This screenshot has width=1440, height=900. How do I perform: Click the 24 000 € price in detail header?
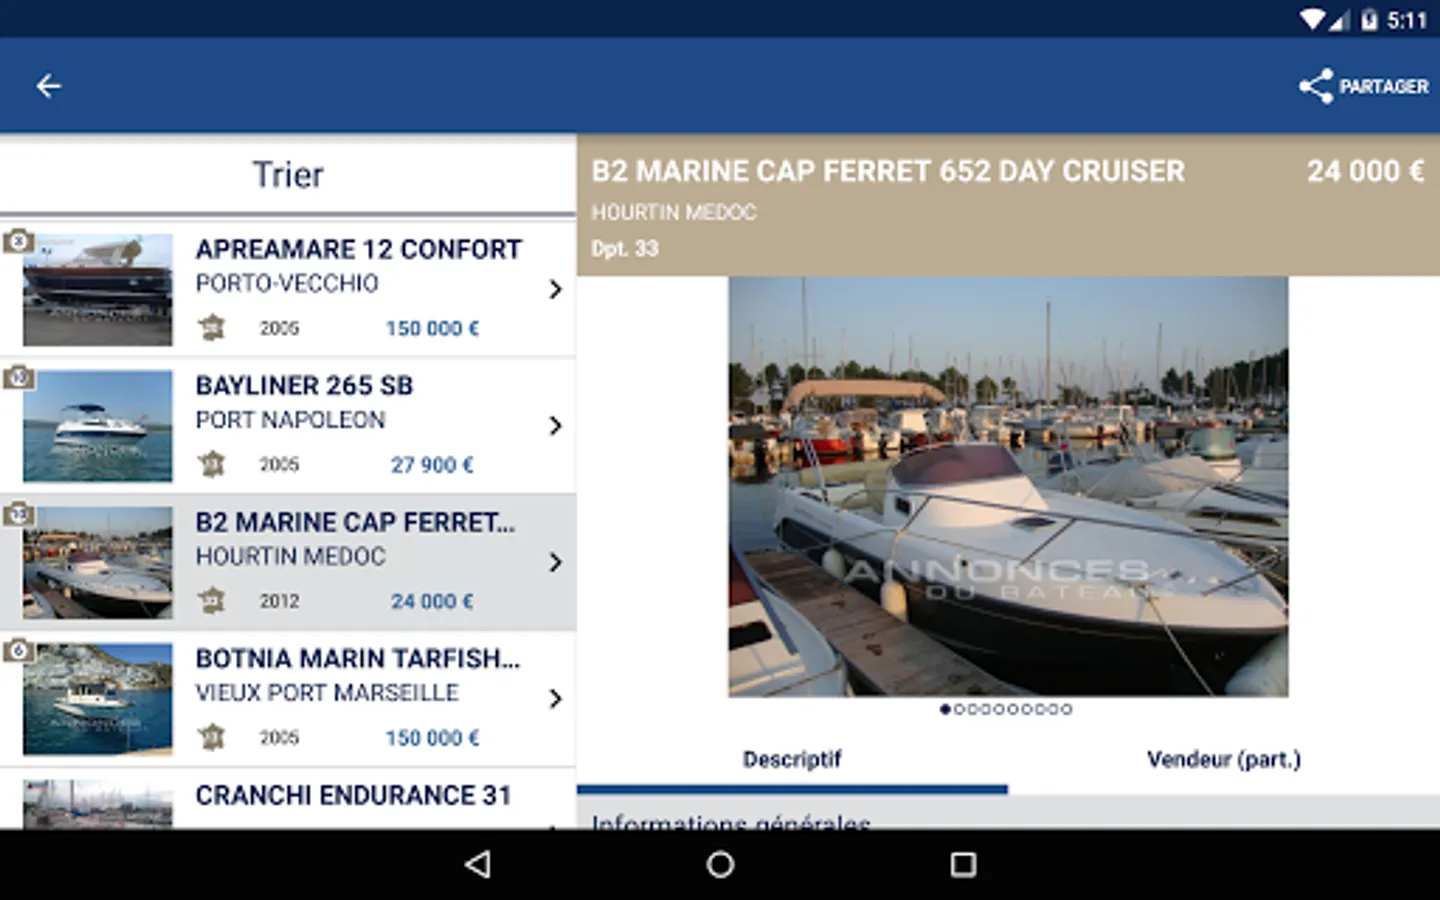point(1365,172)
